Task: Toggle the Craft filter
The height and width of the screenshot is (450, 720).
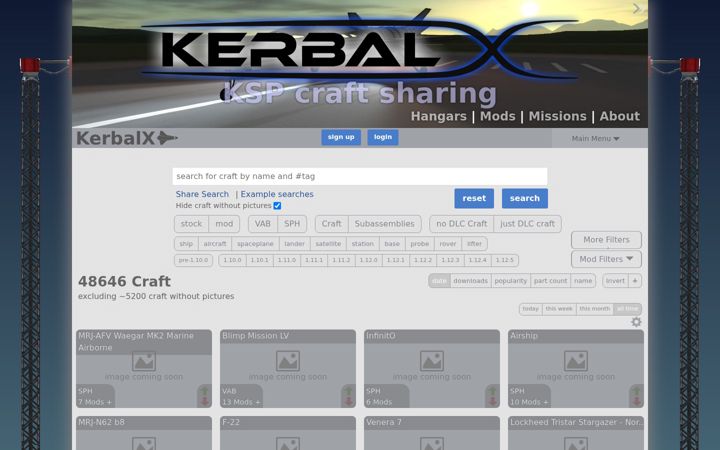Action: (x=332, y=224)
